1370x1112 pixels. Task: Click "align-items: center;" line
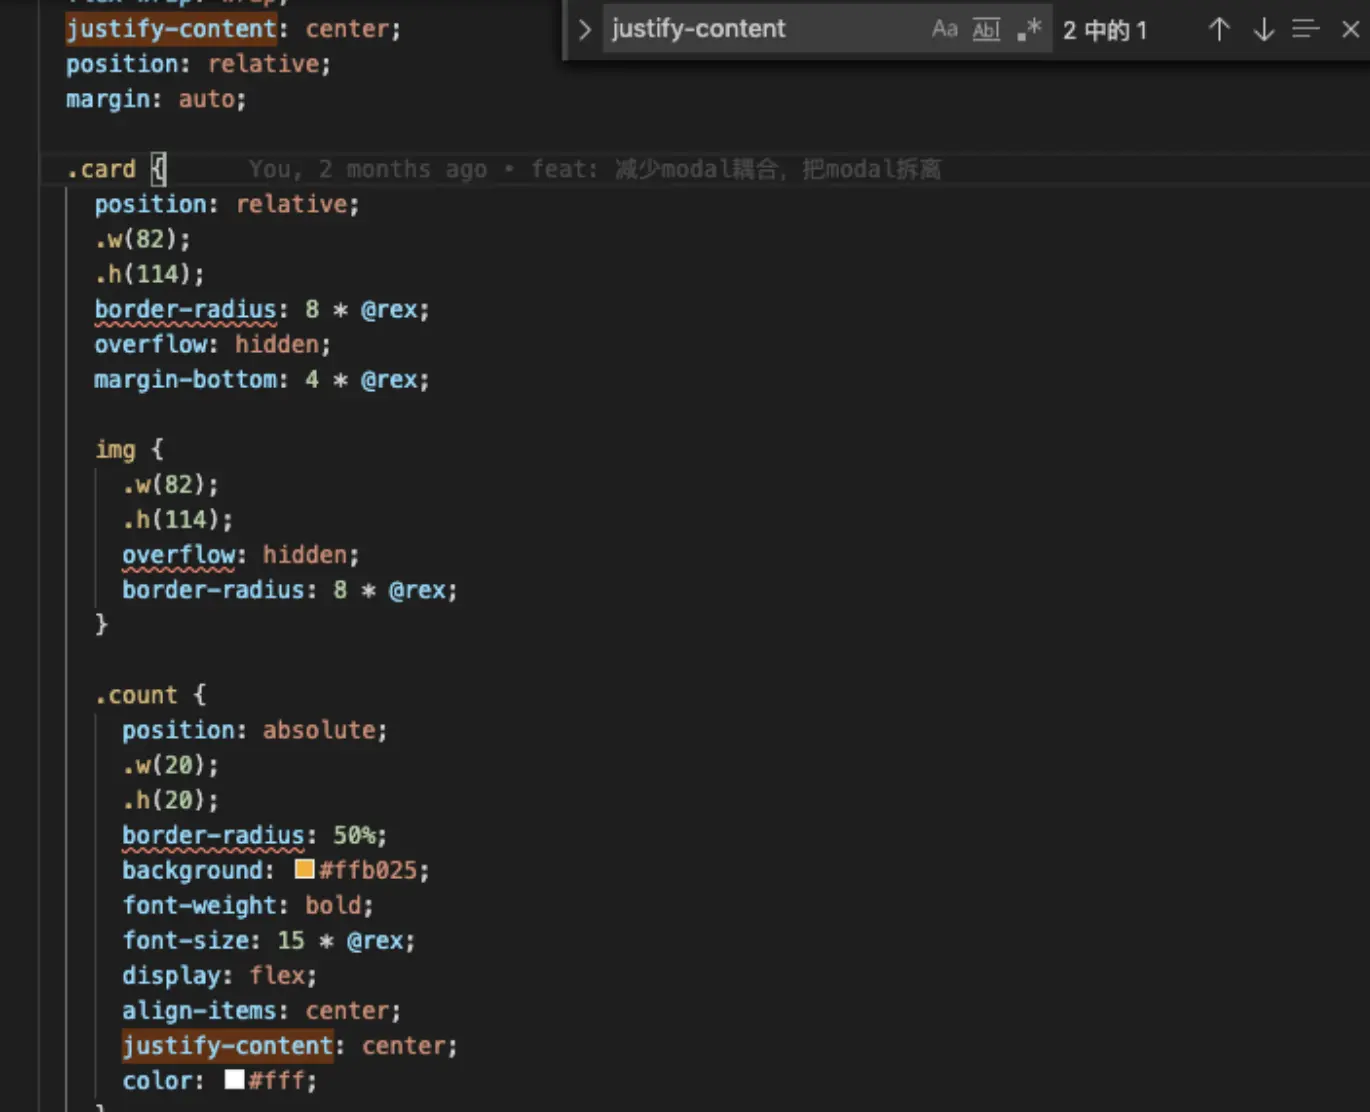click(x=262, y=1010)
